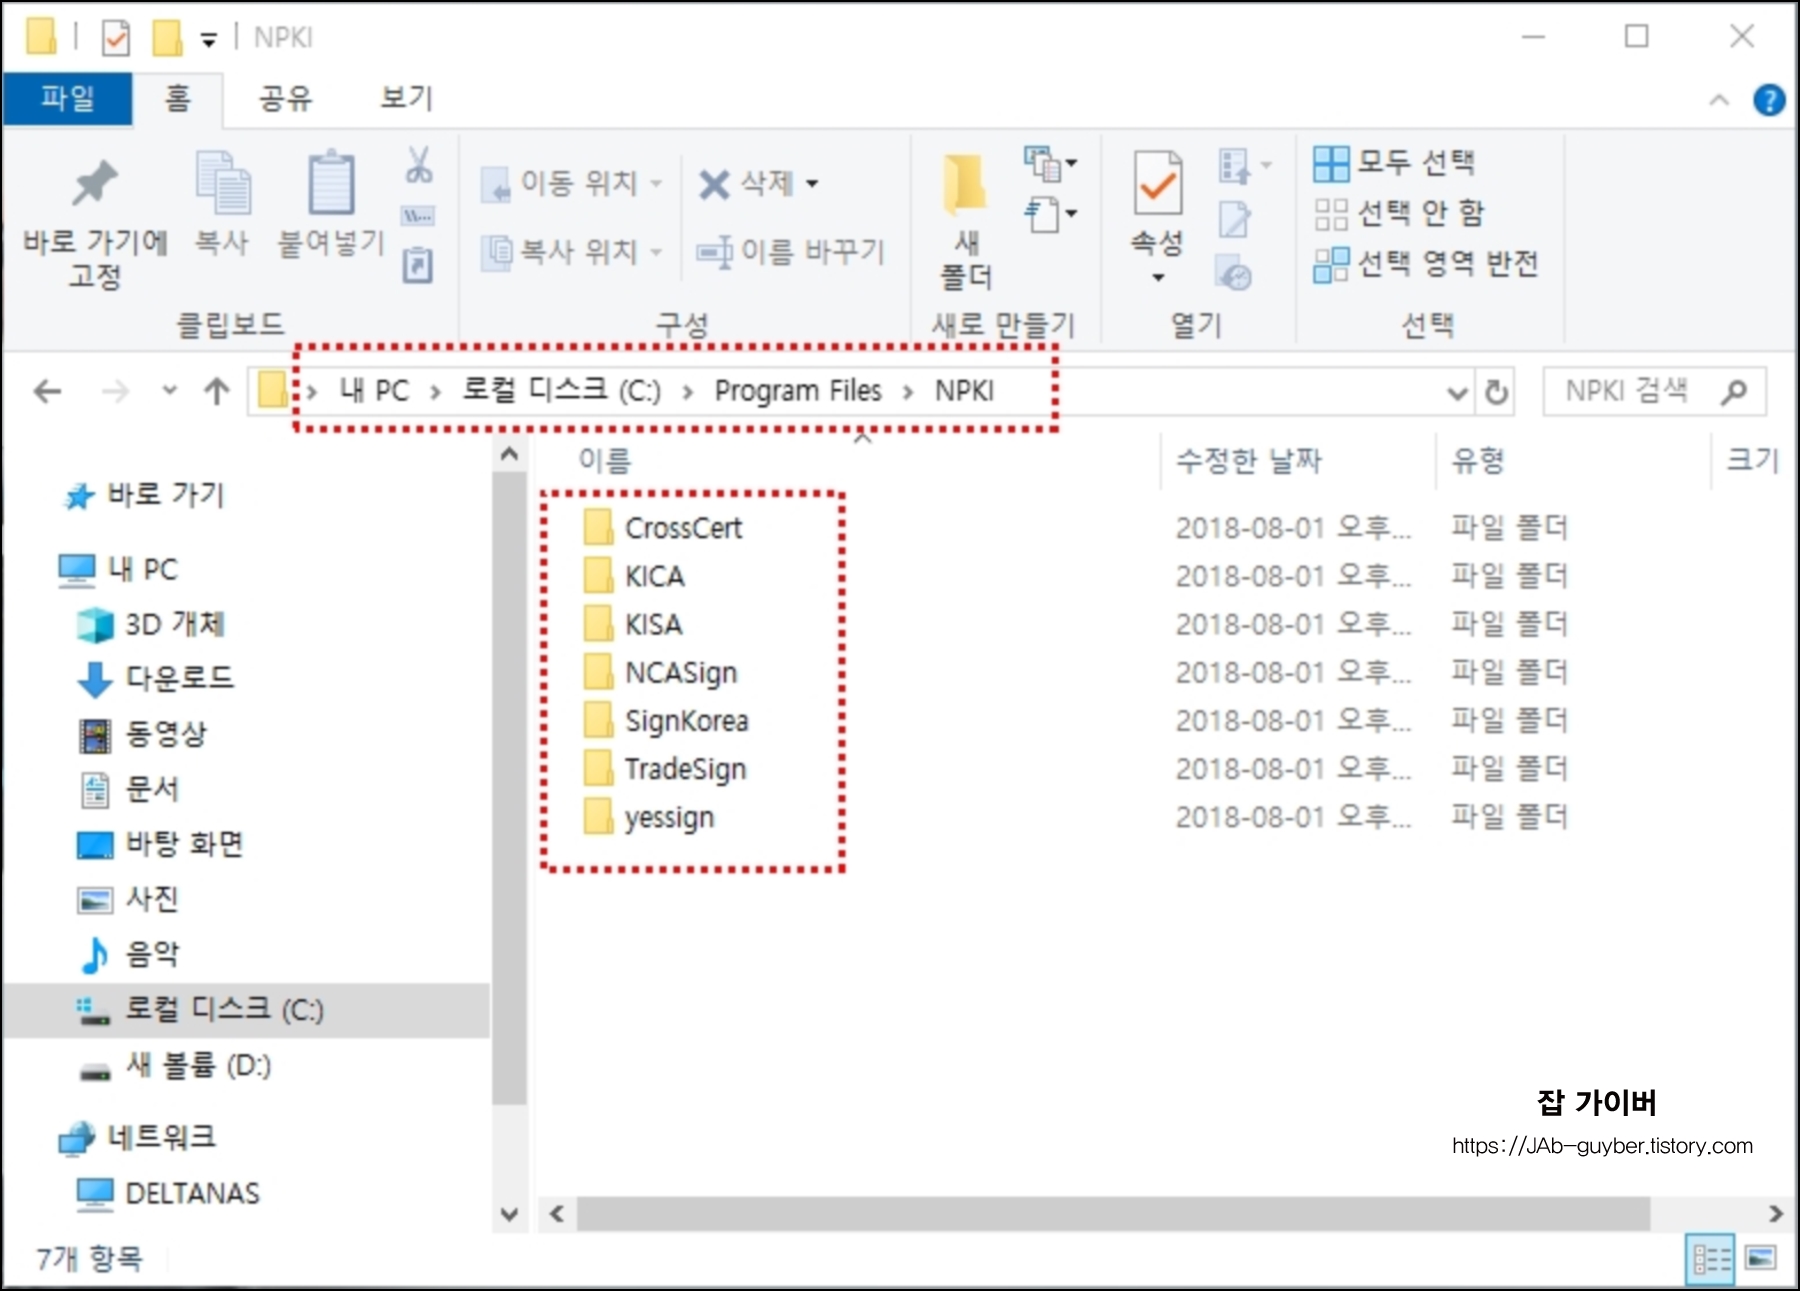The width and height of the screenshot is (1800, 1291).
Task: Switch to large icons view
Action: coord(1761,1258)
